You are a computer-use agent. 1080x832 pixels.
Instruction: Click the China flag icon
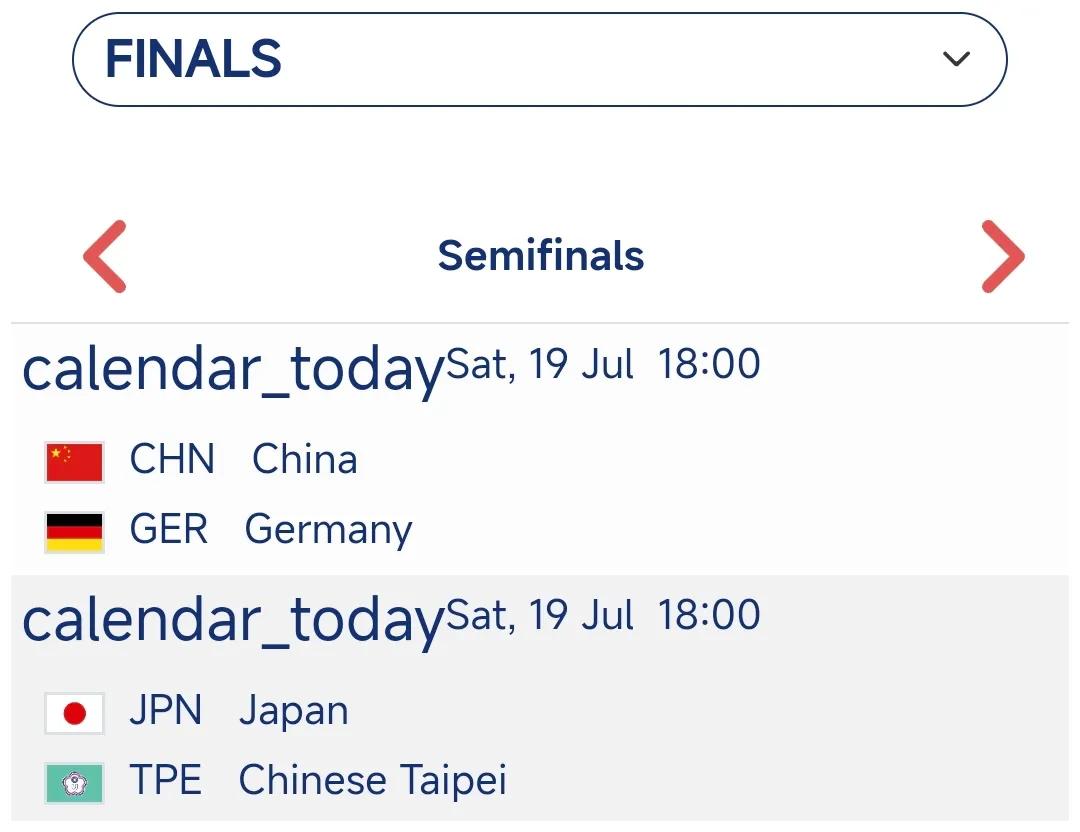pyautogui.click(x=74, y=462)
